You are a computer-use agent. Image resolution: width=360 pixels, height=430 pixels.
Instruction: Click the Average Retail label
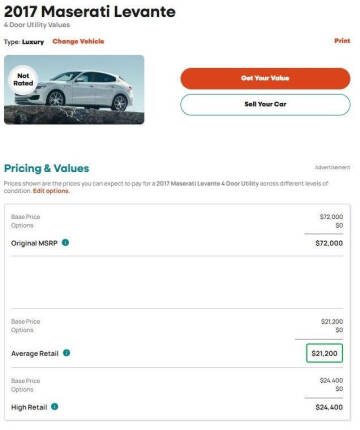(x=35, y=354)
